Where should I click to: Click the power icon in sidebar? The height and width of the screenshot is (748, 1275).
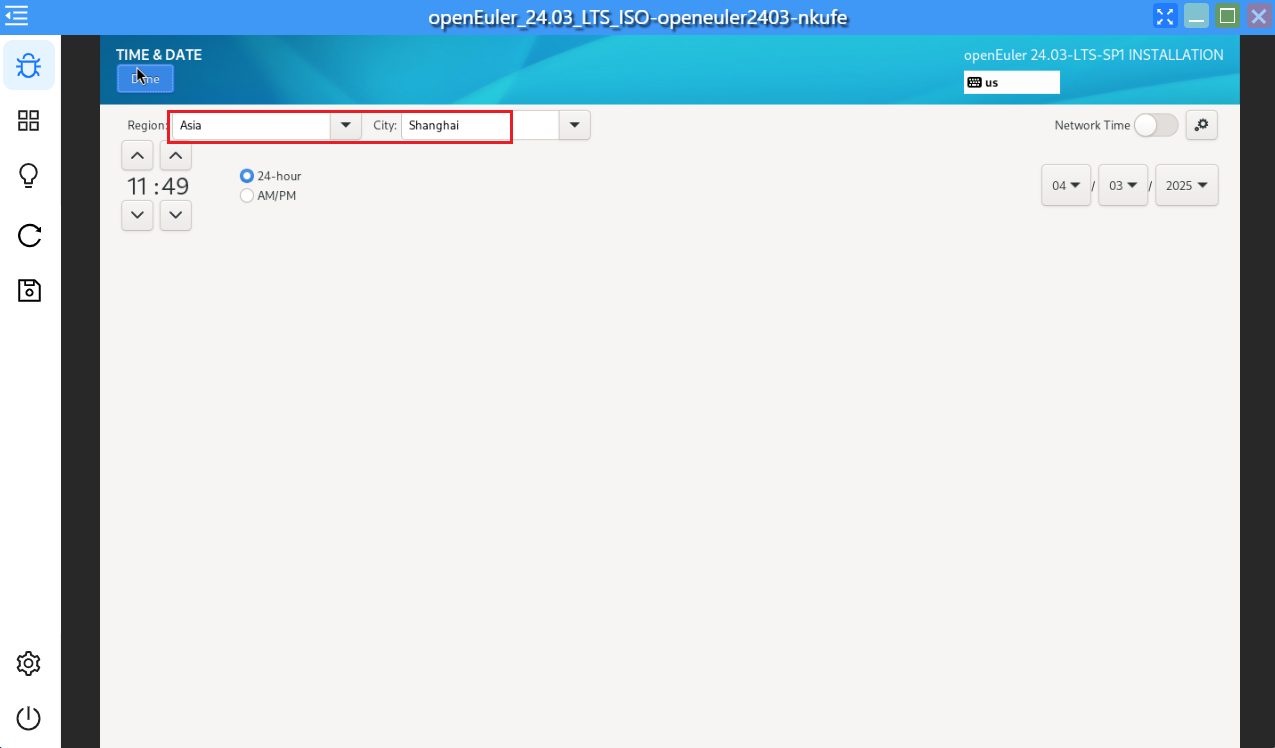click(29, 718)
